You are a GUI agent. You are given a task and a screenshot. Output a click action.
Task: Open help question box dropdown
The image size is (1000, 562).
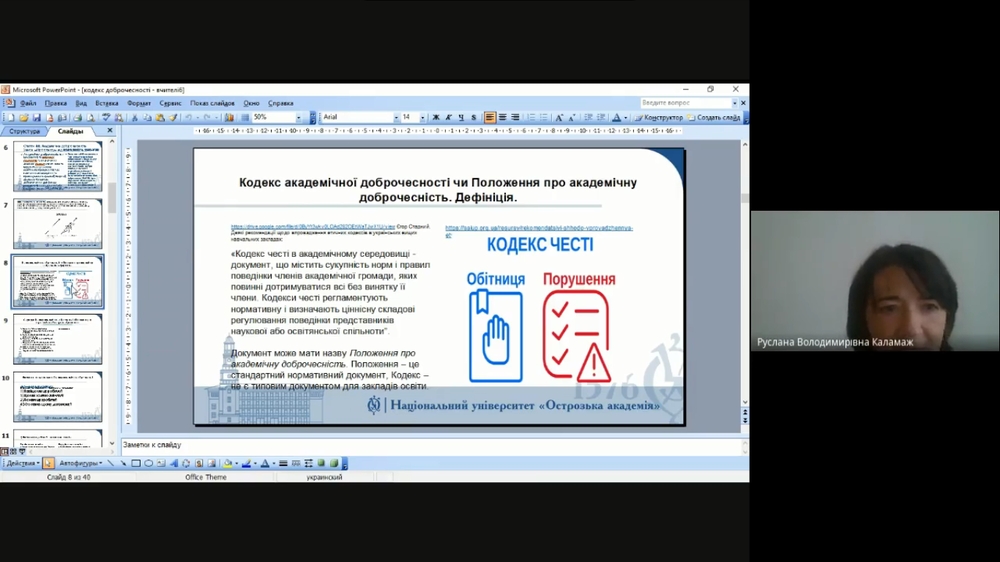[735, 103]
